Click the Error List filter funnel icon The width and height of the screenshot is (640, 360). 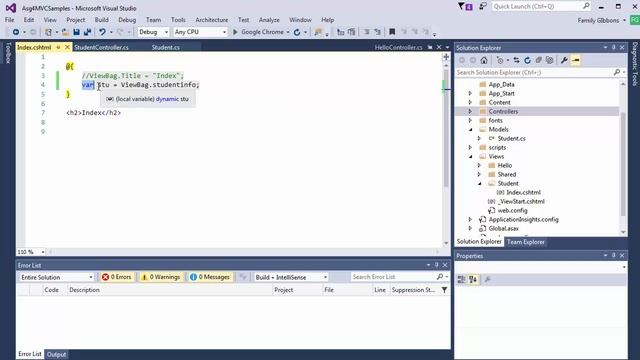pyautogui.click(x=444, y=290)
